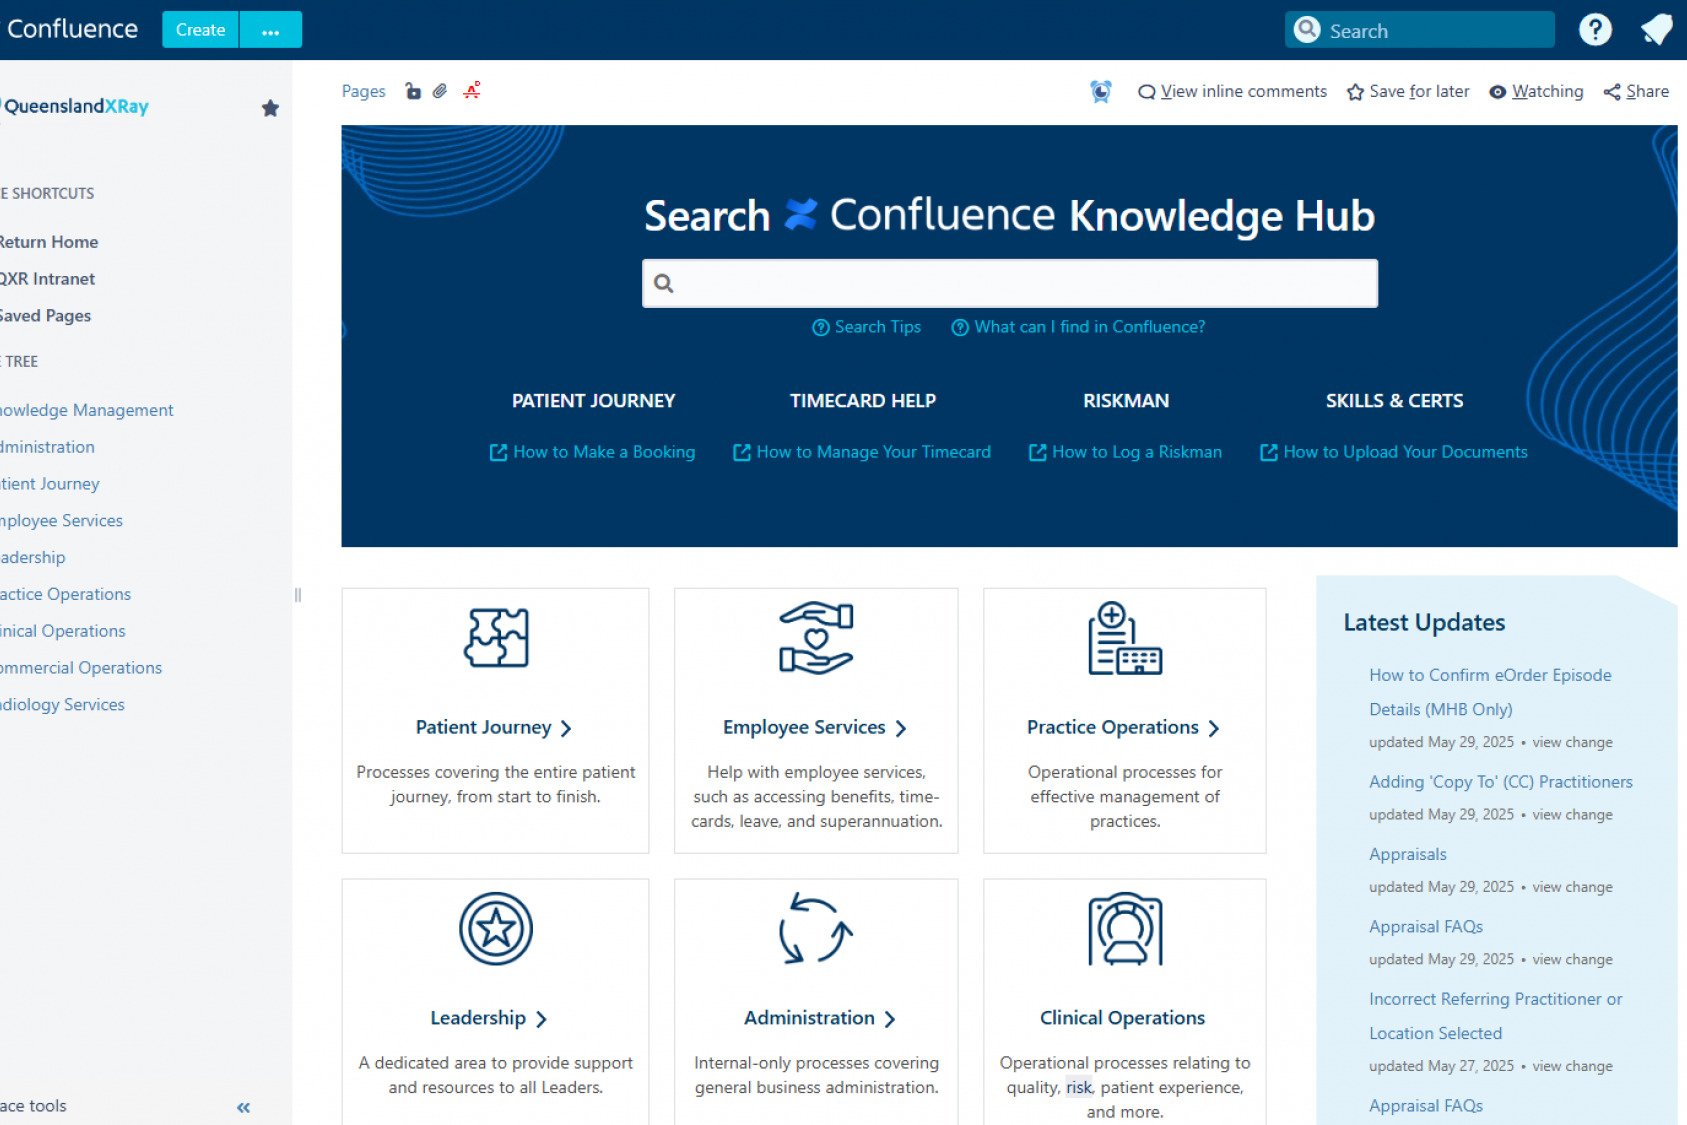
Task: Click the Administration cycle arrows icon
Action: (816, 929)
